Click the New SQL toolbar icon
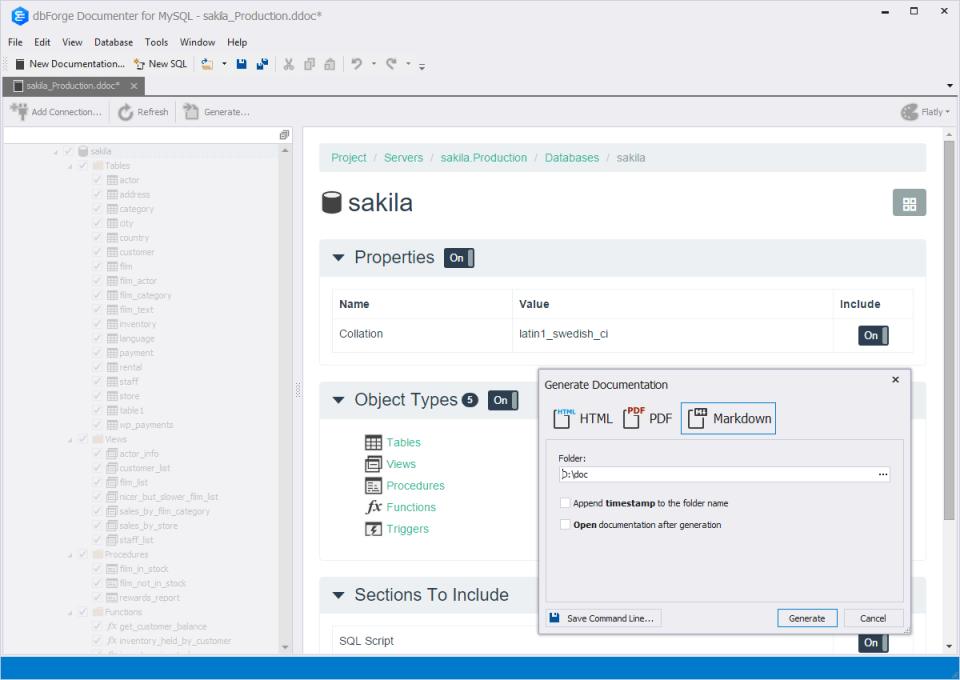 (x=139, y=63)
